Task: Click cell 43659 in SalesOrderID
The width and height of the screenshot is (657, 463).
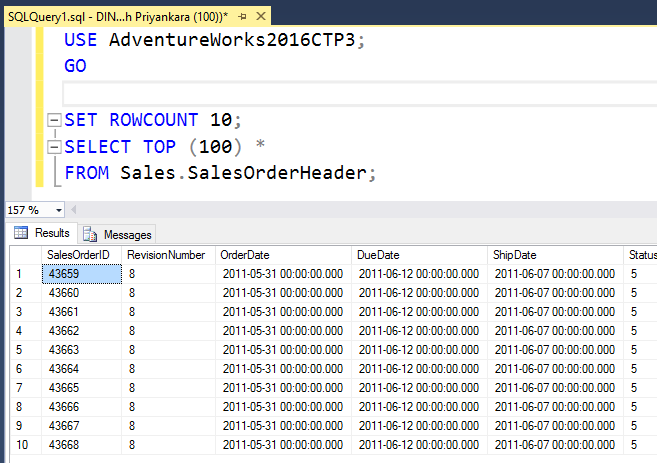Action: pyautogui.click(x=82, y=274)
